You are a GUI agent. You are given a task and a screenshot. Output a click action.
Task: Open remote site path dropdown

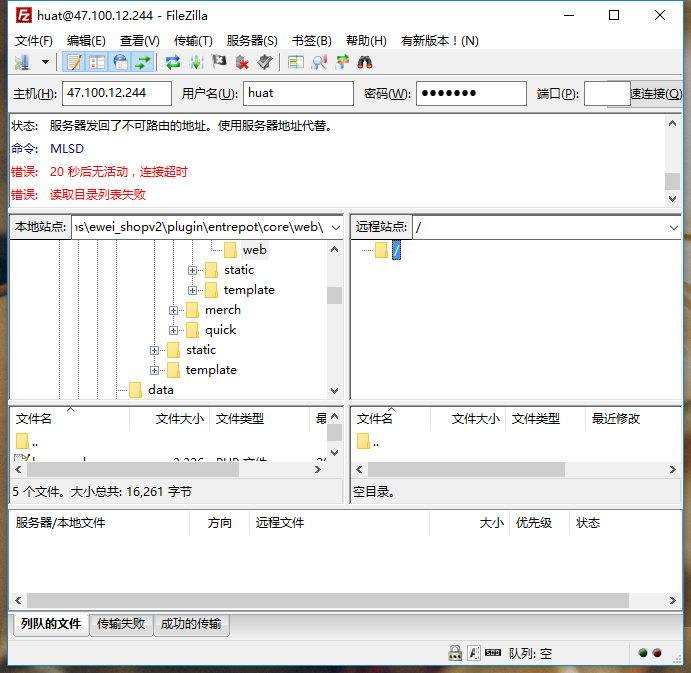coord(673,227)
